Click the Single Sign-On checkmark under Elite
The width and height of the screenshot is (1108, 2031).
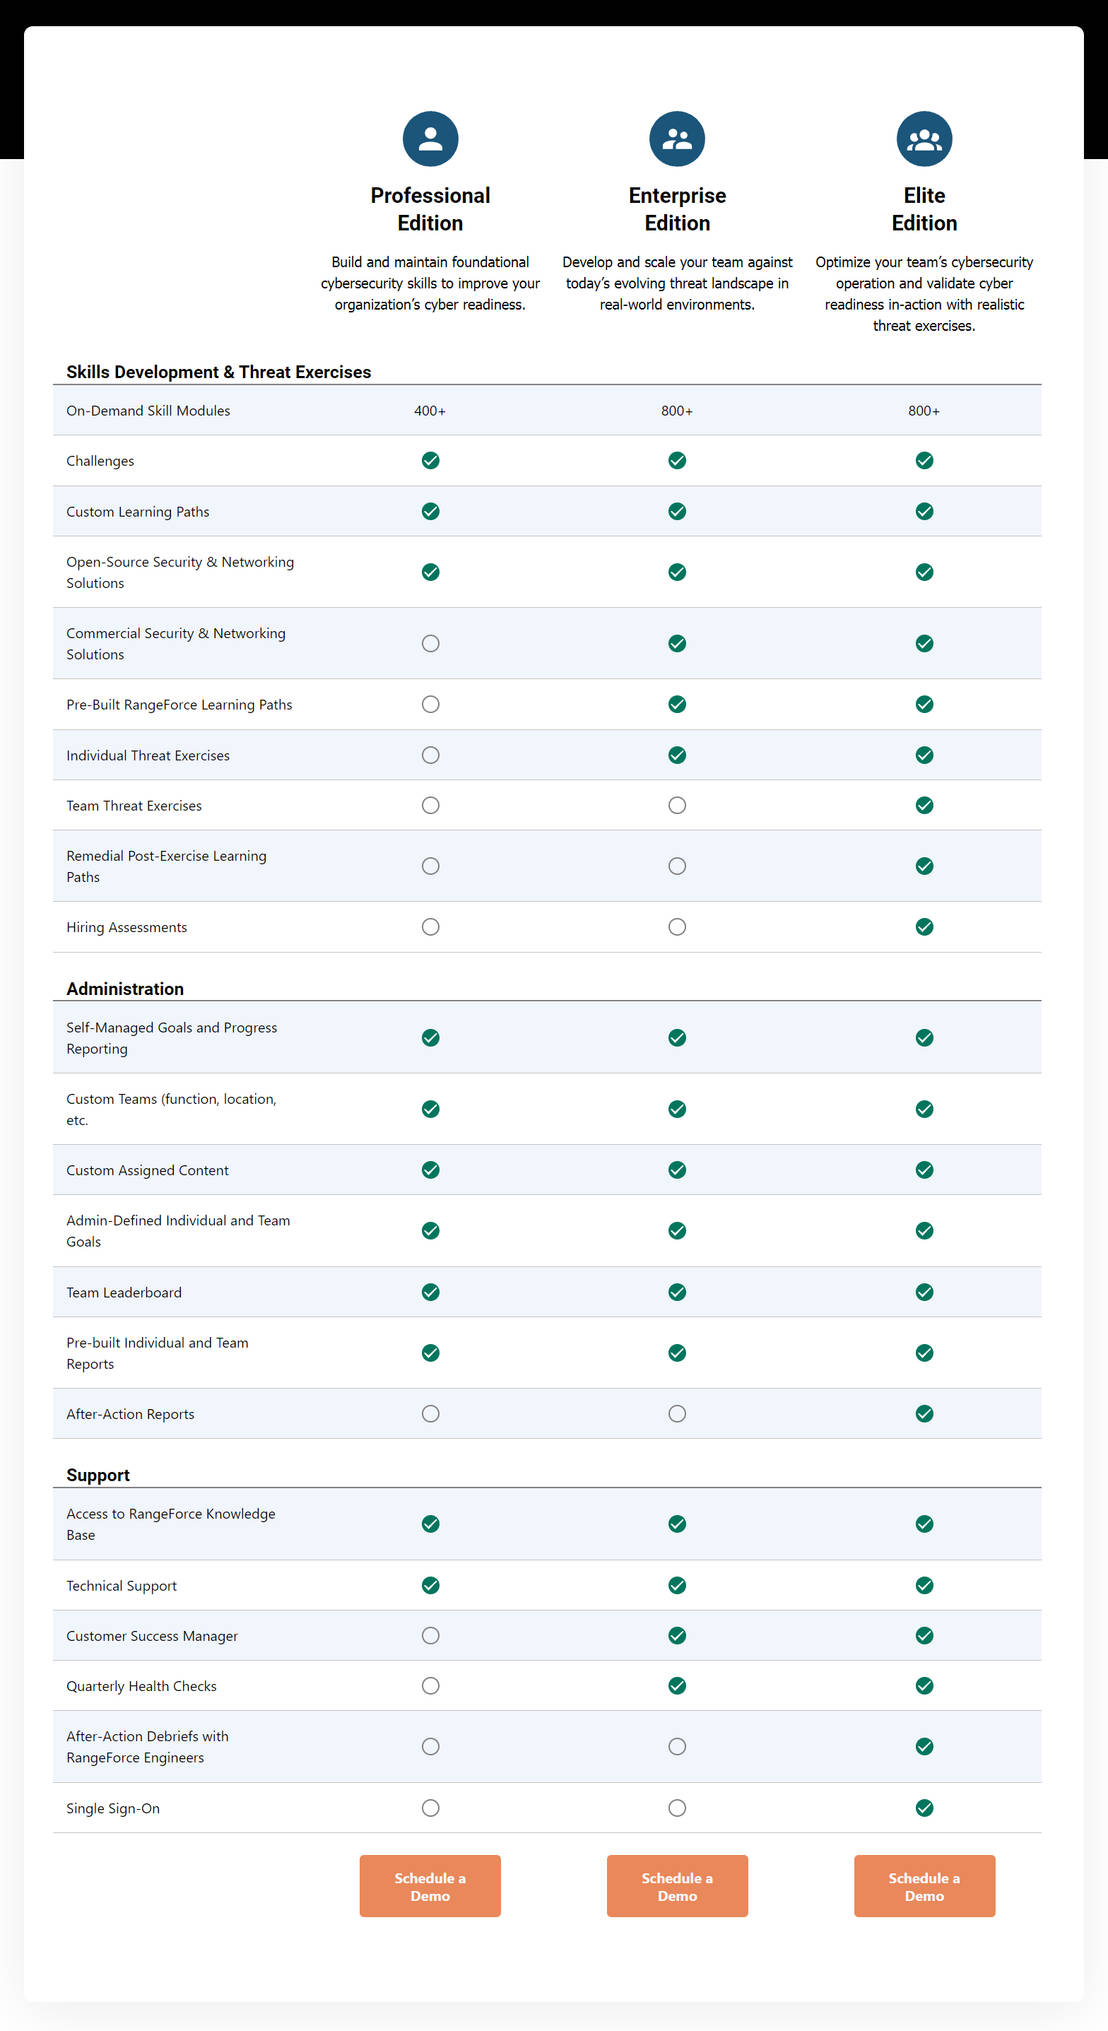(x=924, y=1807)
